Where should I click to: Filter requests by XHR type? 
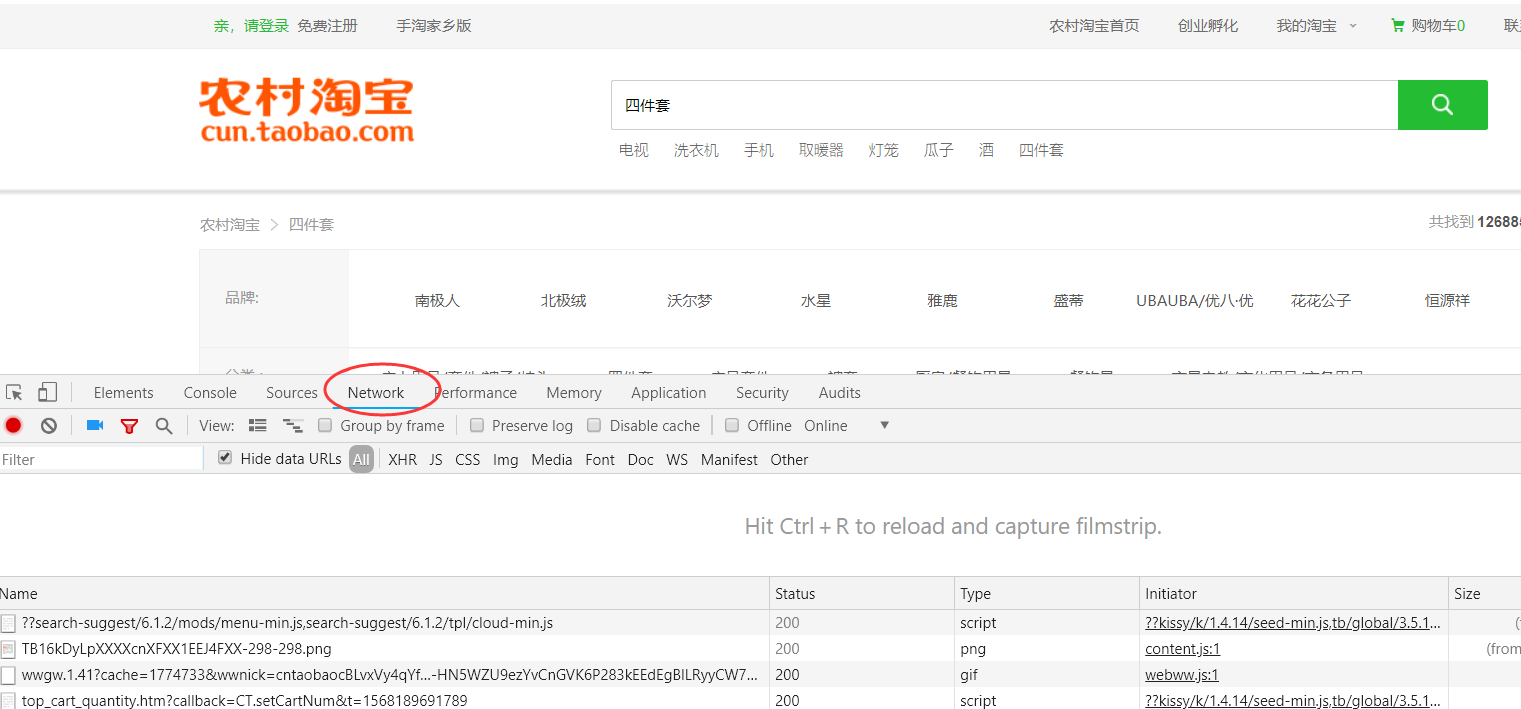(x=402, y=460)
